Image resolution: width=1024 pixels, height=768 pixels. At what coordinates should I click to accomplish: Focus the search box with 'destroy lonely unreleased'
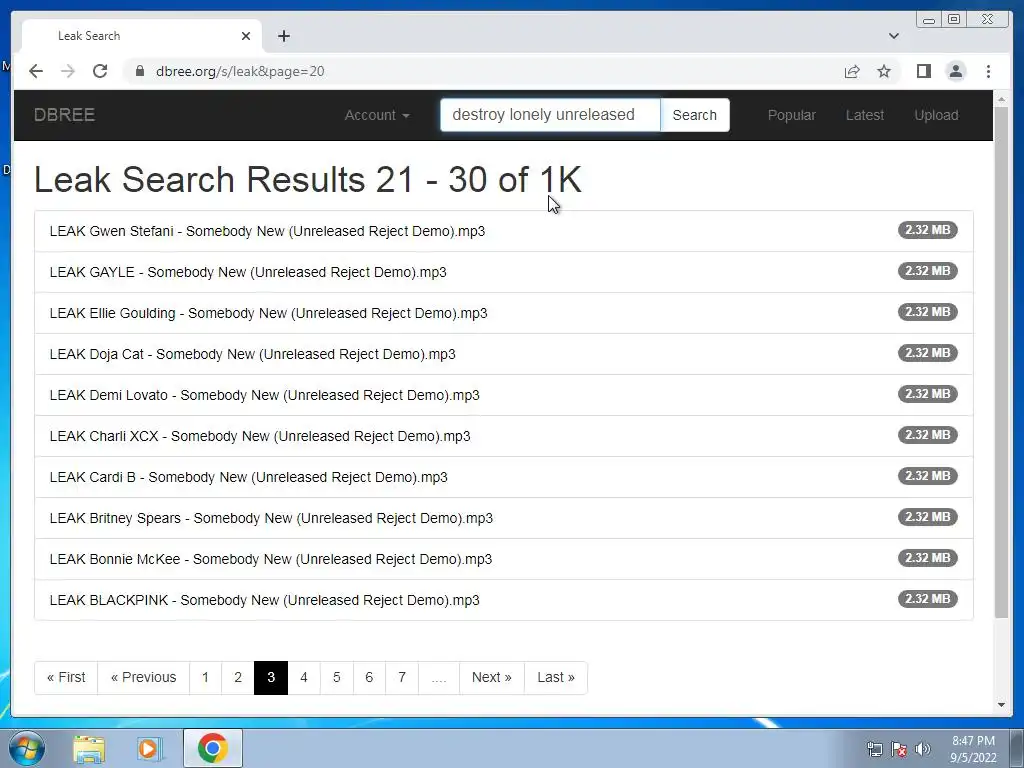[x=550, y=115]
